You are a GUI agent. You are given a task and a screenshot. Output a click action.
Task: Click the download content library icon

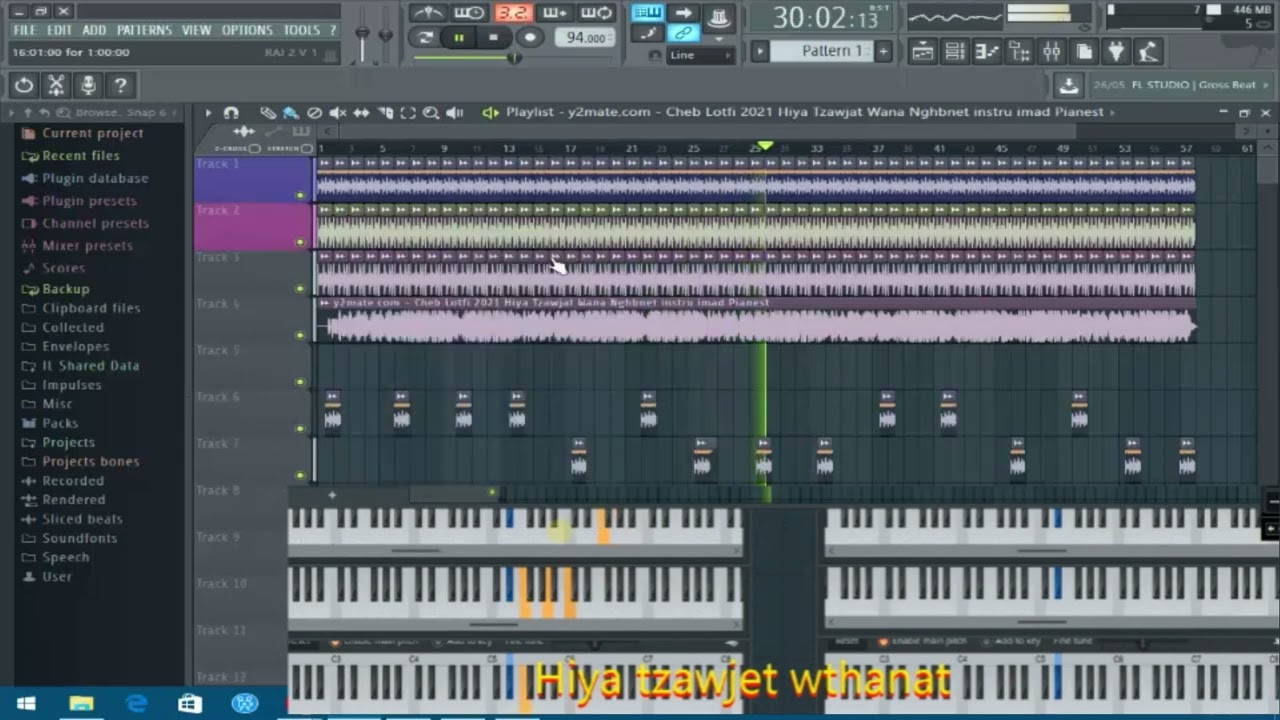point(1068,86)
